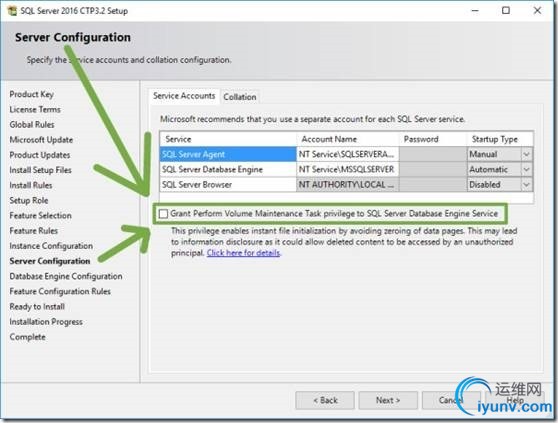Screen dimensions: 558x423
Task: Select Complete step in sidebar
Action: 27,337
